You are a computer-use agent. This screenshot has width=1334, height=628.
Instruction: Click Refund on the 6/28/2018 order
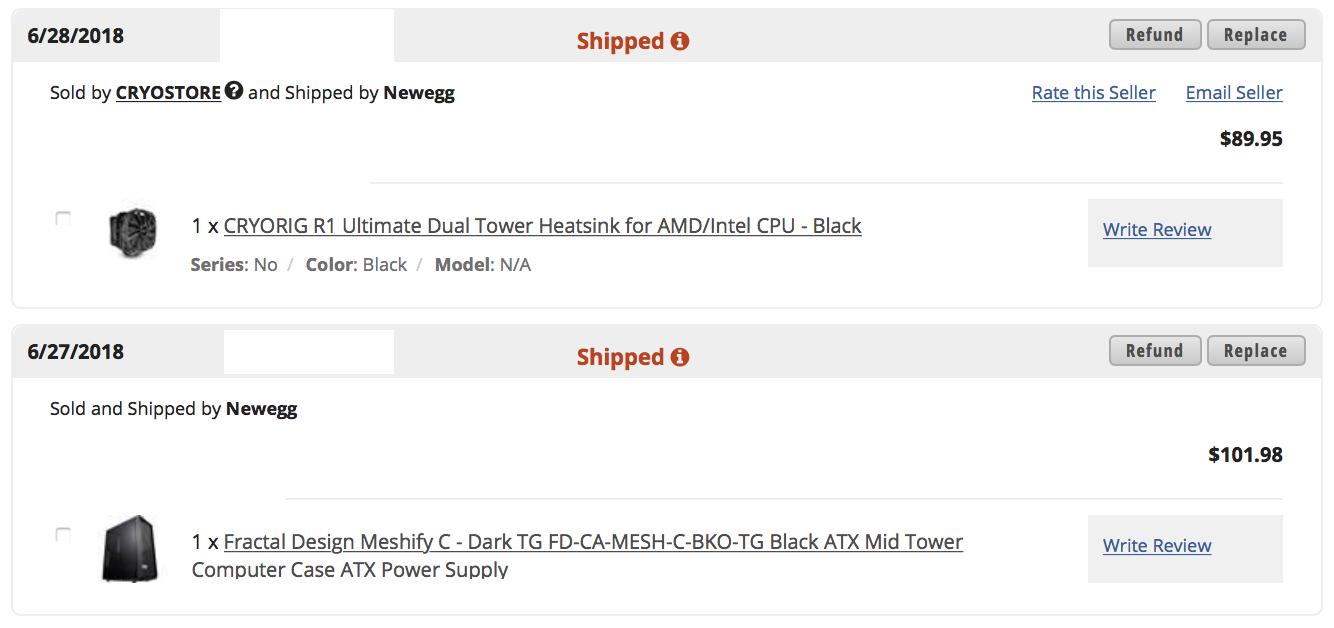click(1154, 35)
